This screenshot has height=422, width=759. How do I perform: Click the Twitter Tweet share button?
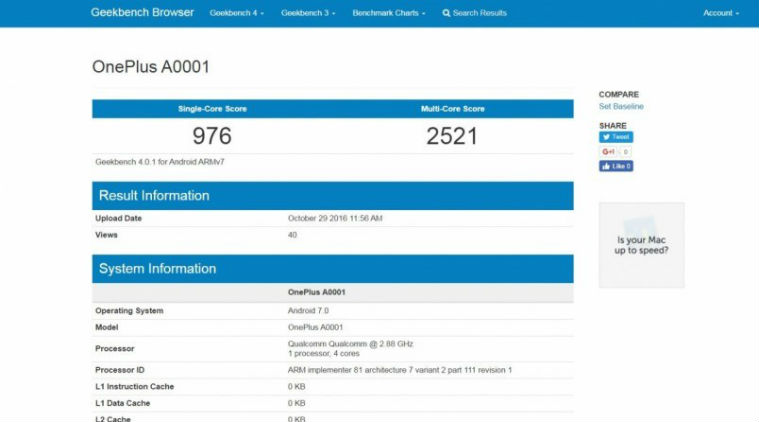tap(615, 137)
